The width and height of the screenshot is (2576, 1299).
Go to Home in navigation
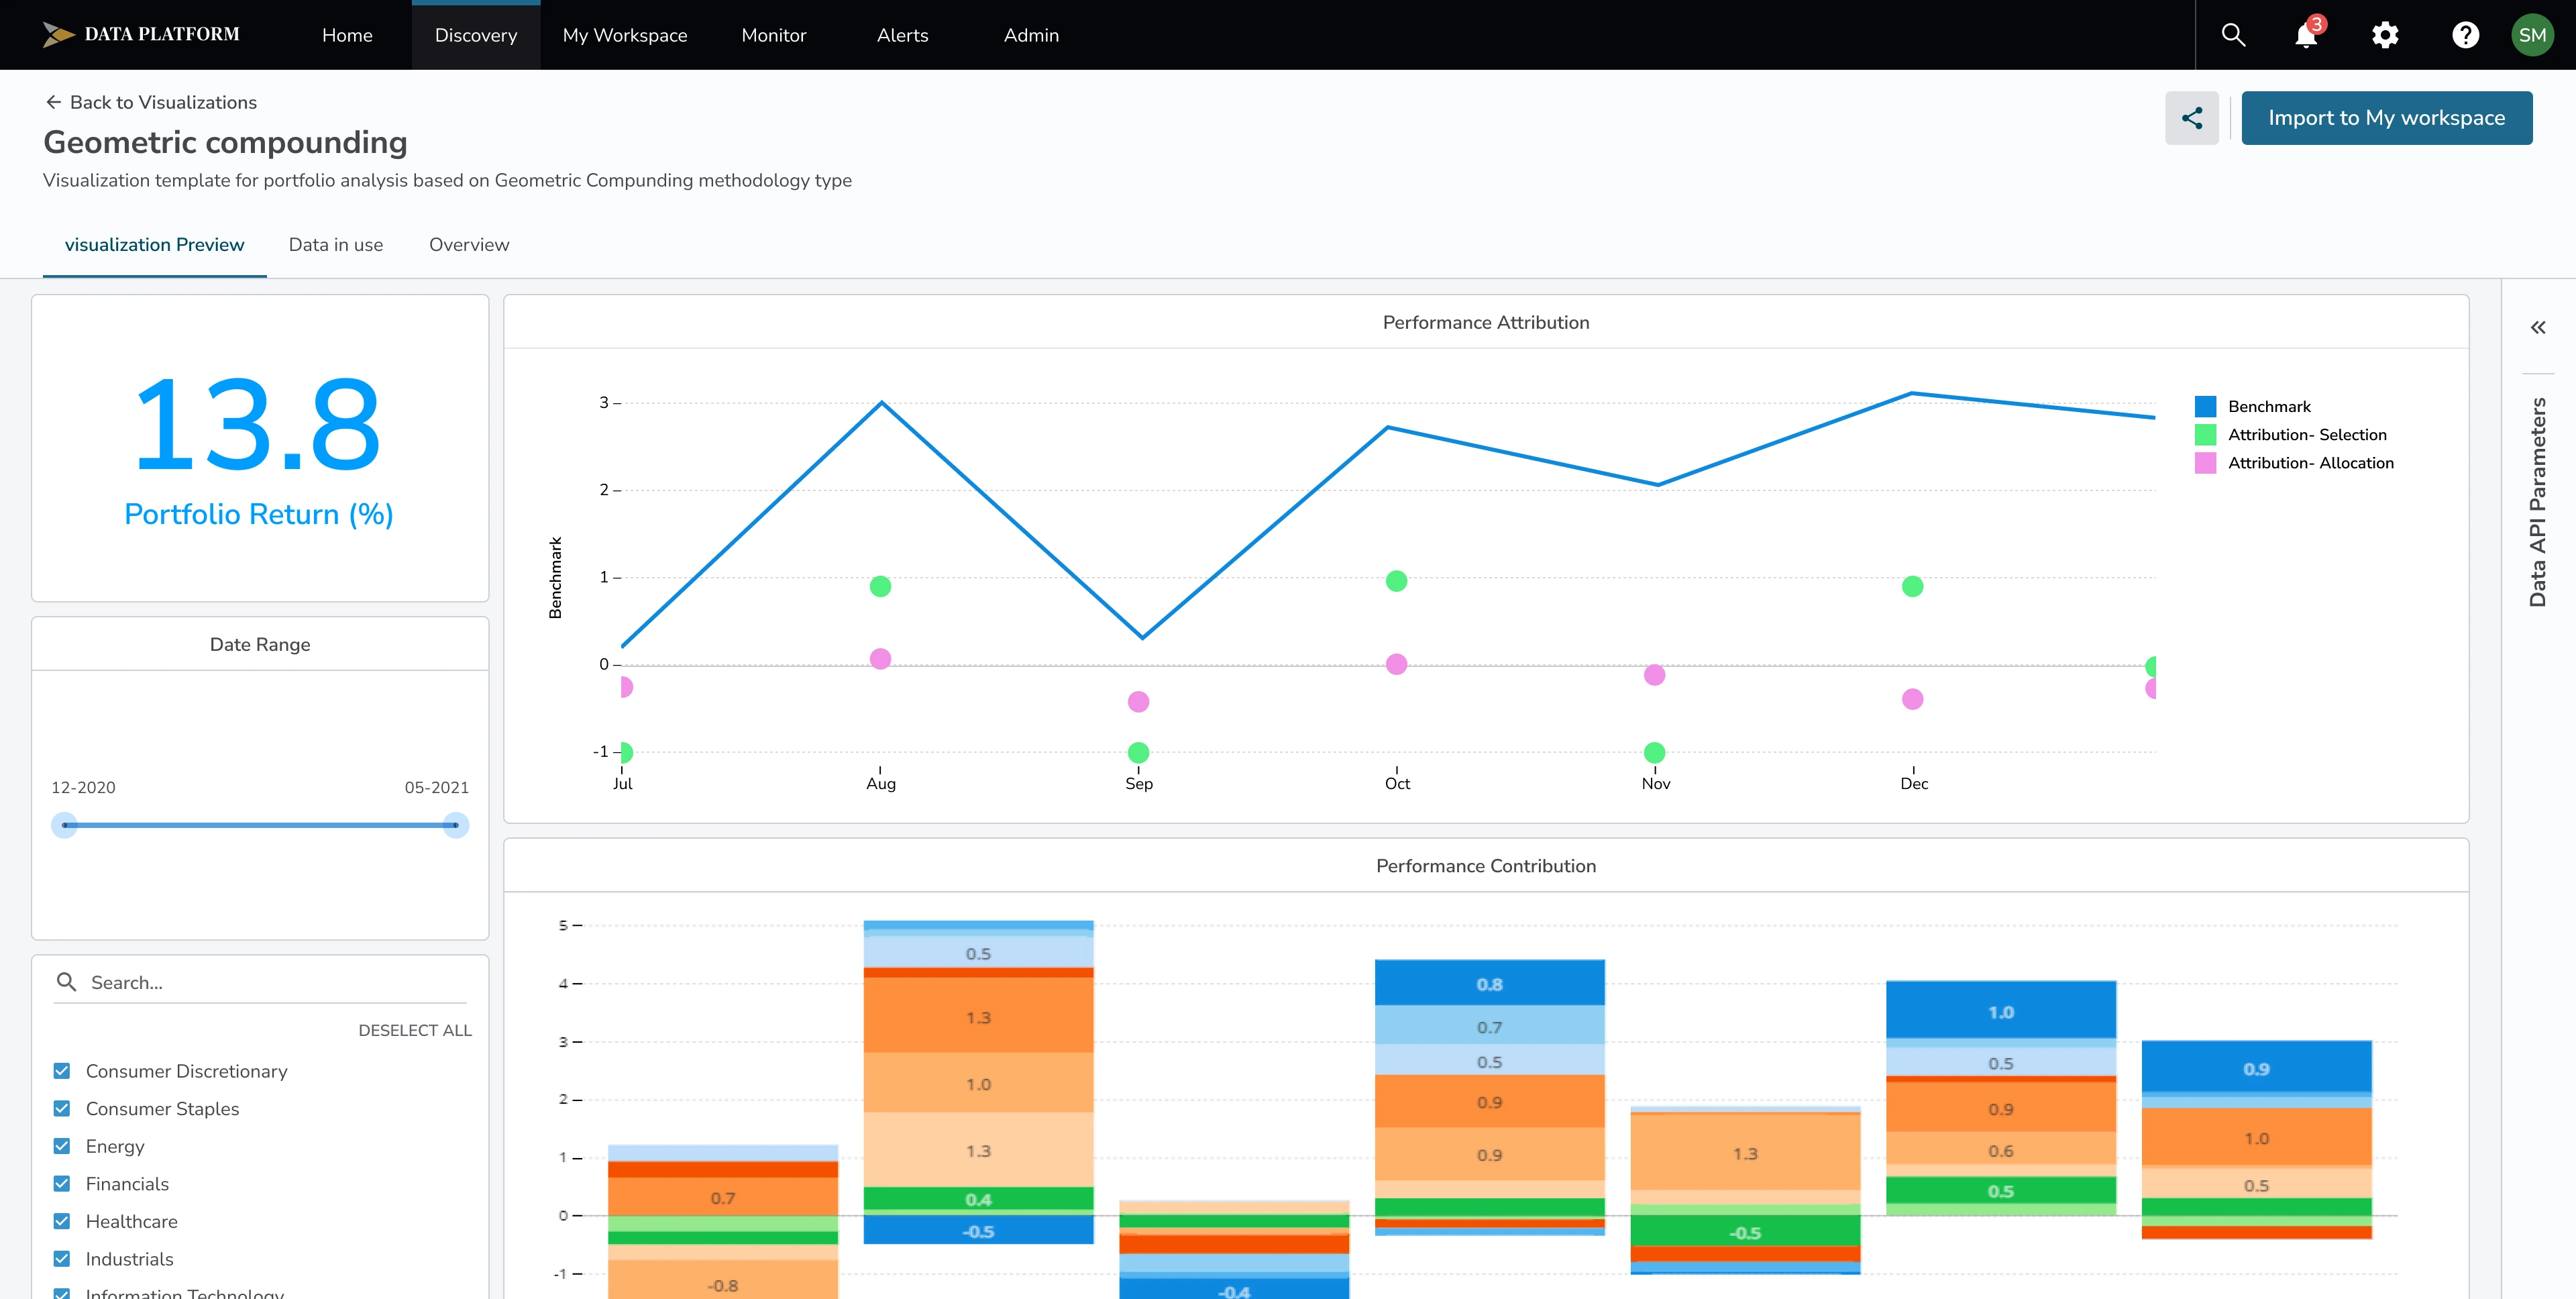pyautogui.click(x=347, y=35)
